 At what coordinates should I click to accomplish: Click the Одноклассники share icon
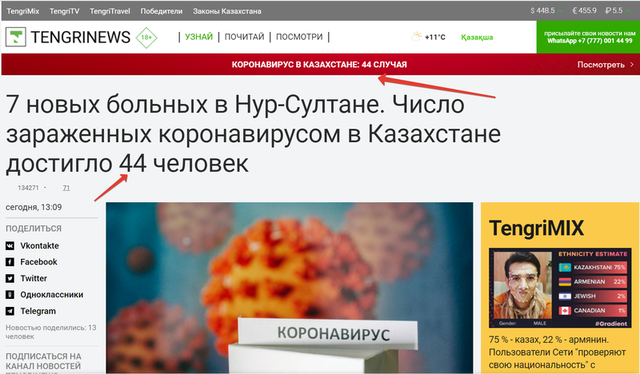pos(10,295)
